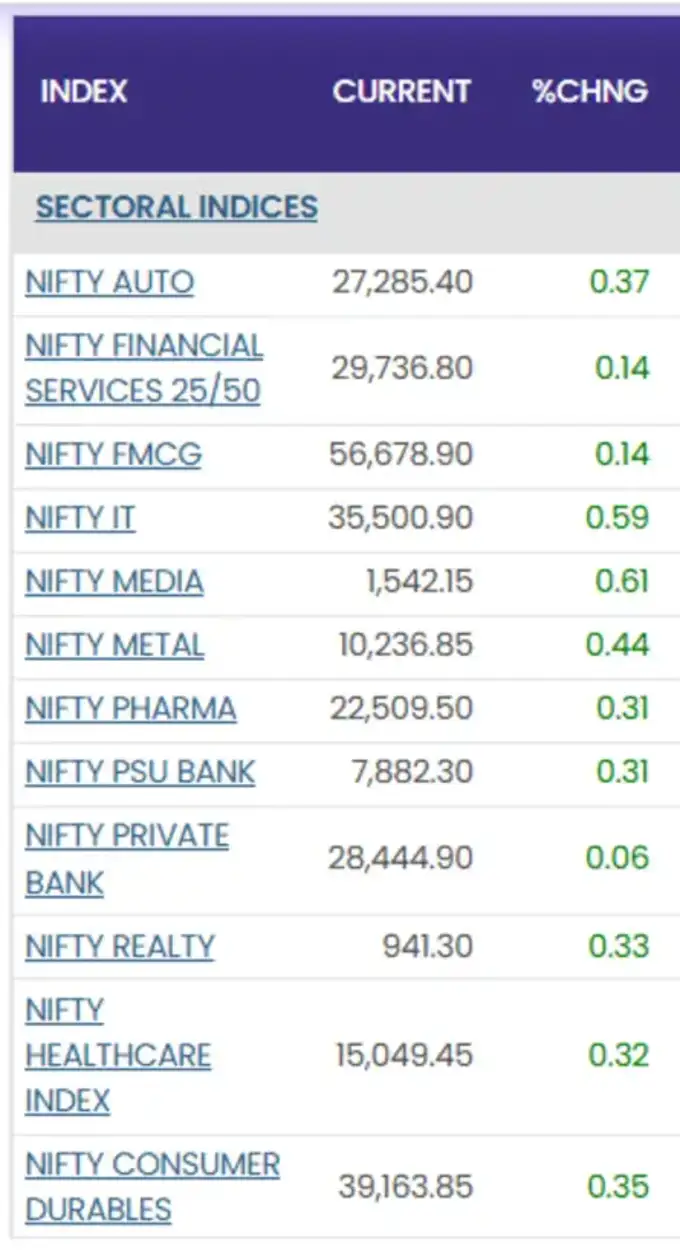
Task: Click NIFTY MEDIA's 0.61 percent change
Action: coord(620,582)
